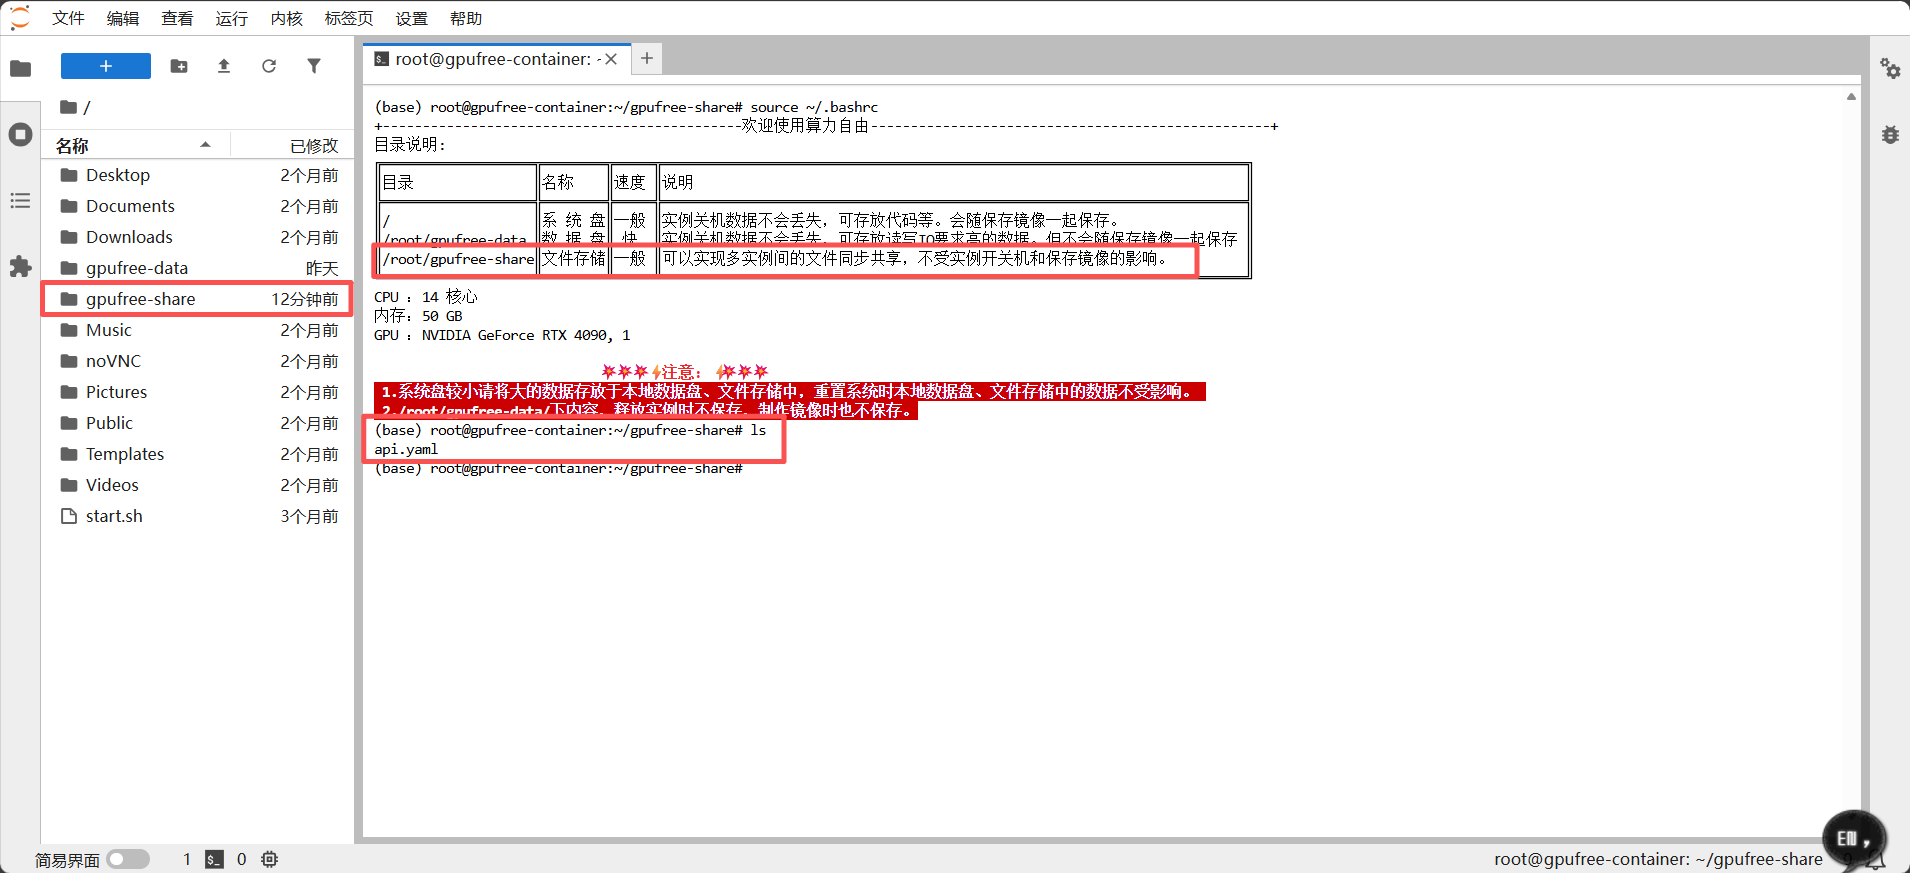
Task: Select the Templates folder
Action: pyautogui.click(x=198, y=454)
